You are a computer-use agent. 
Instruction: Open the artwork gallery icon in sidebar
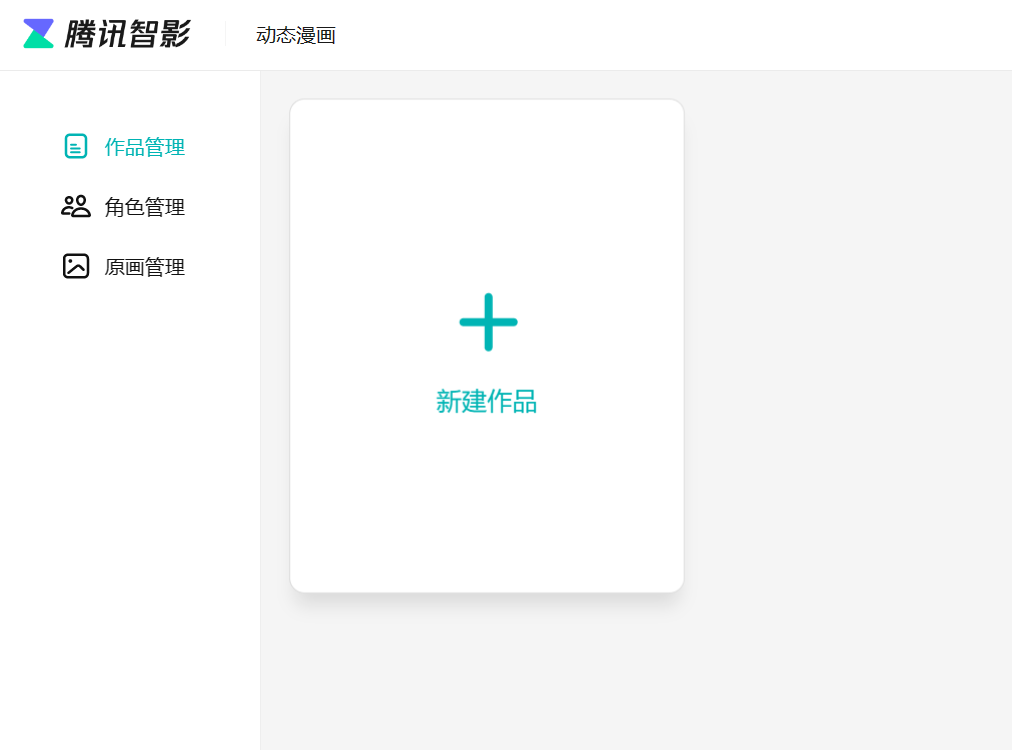click(x=74, y=266)
